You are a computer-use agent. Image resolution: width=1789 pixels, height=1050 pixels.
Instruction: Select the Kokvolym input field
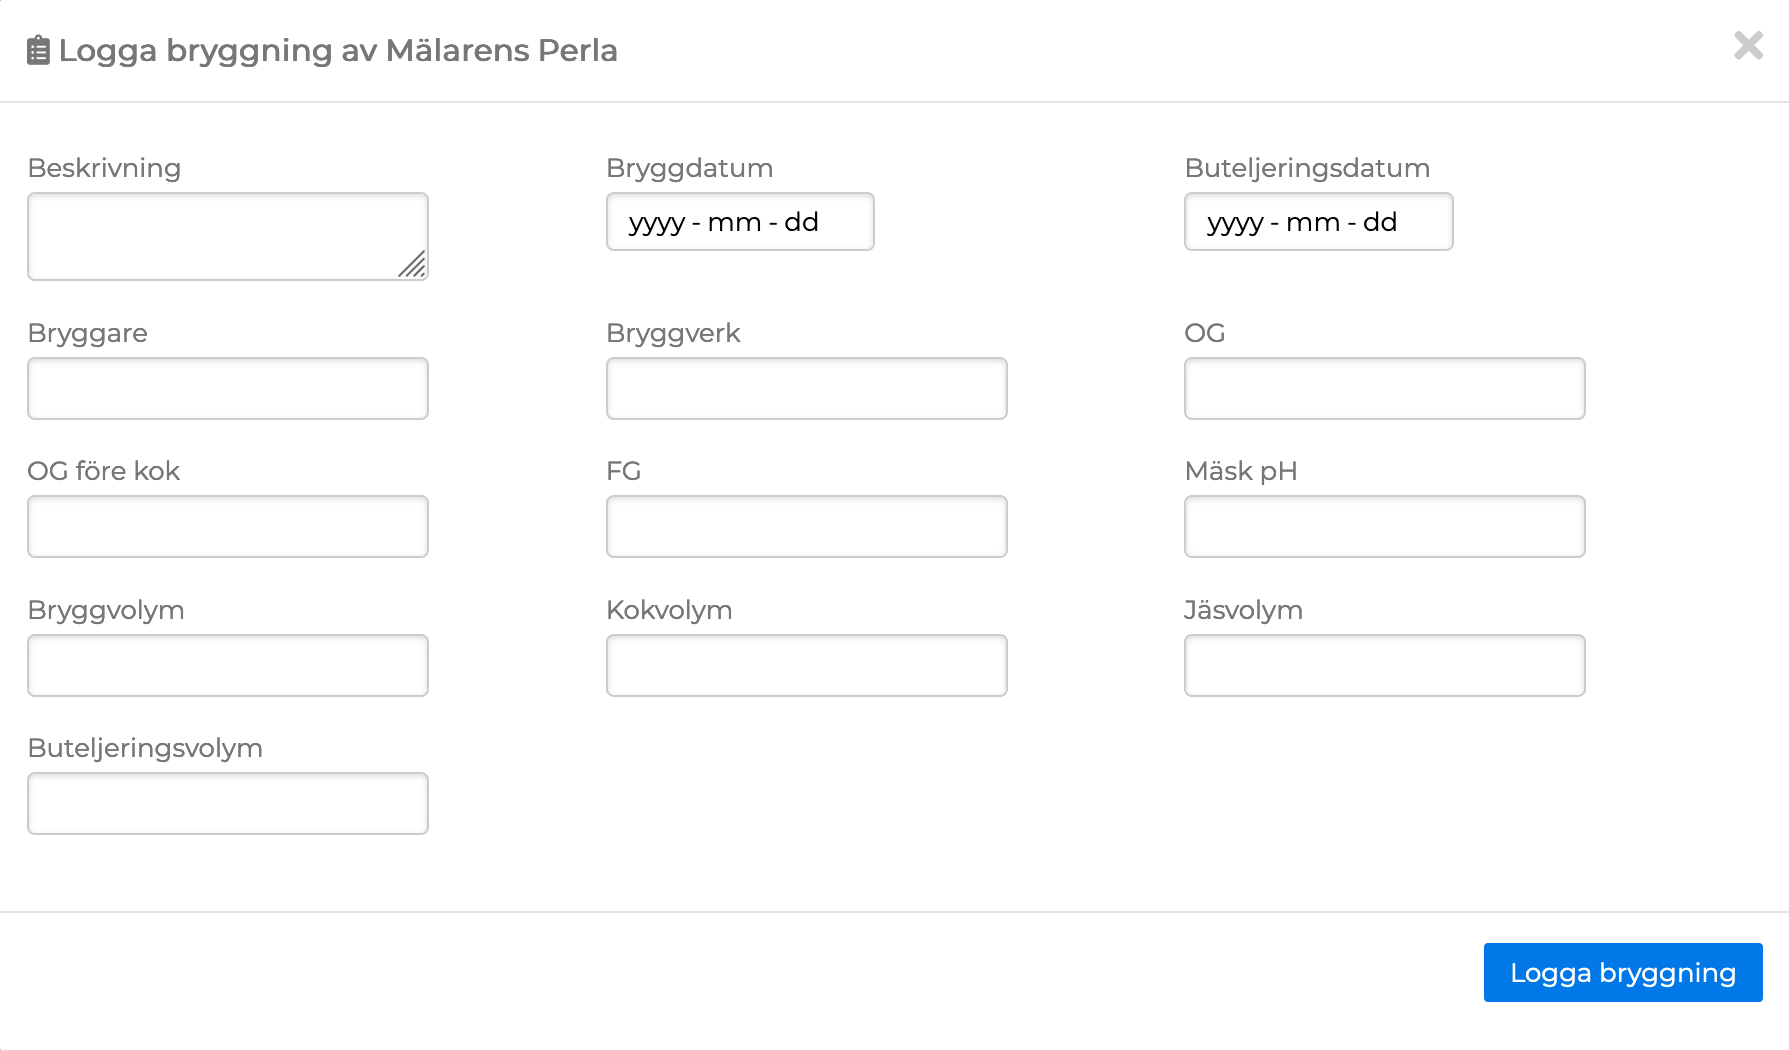pyautogui.click(x=806, y=665)
